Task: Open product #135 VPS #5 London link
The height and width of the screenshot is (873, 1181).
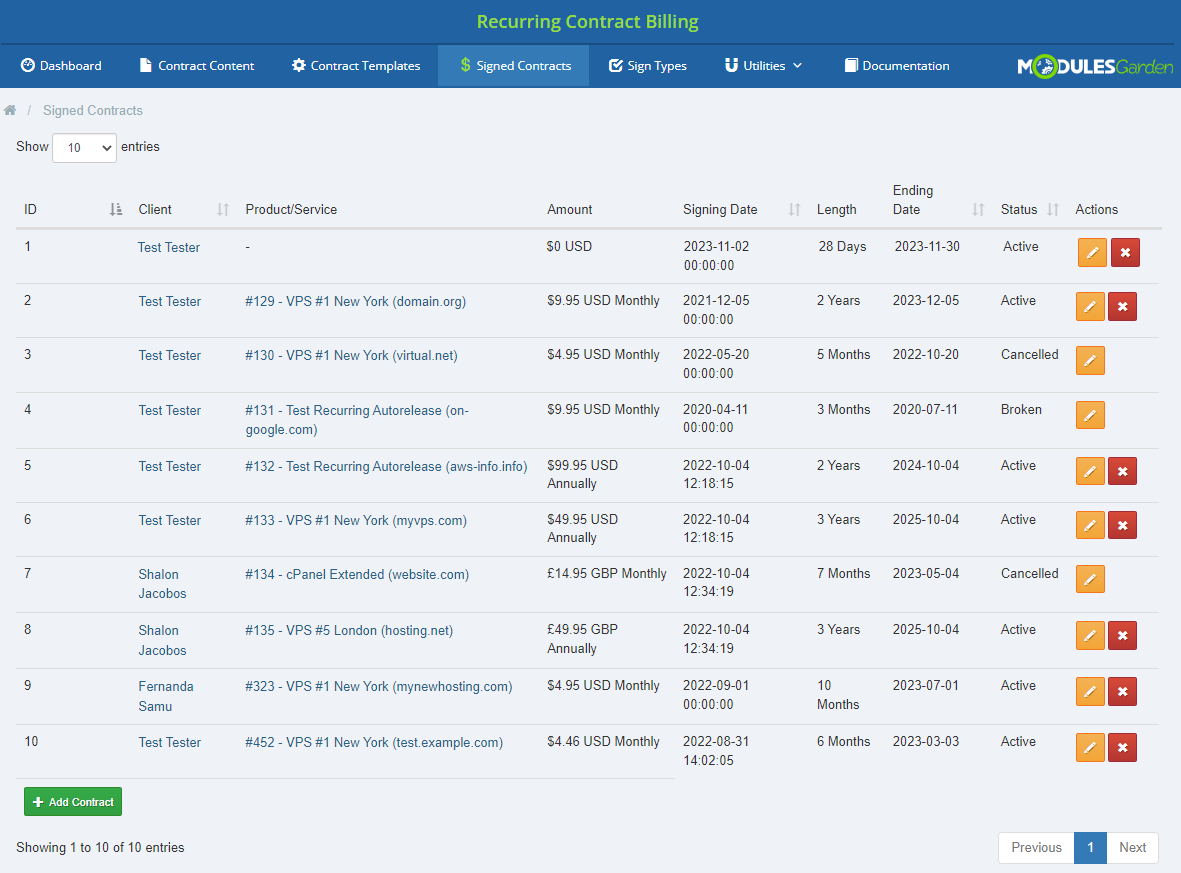Action: click(x=349, y=630)
